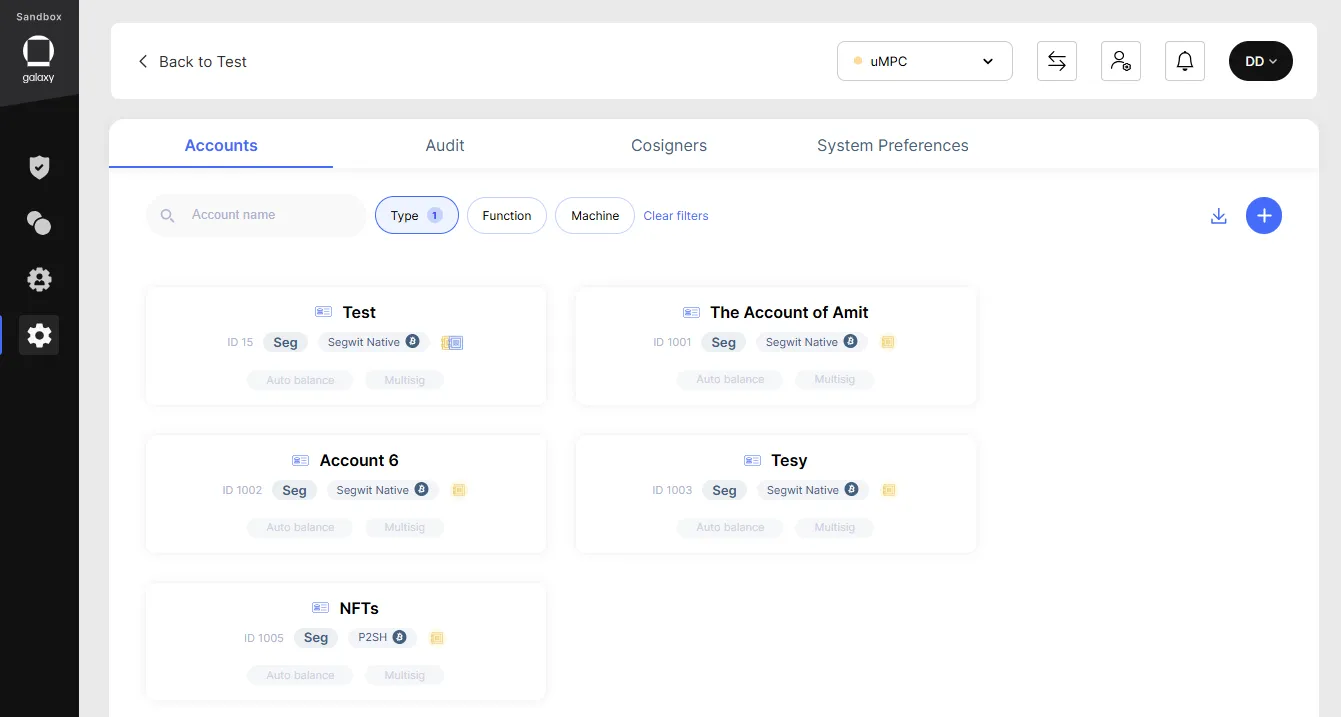Click Auto balance tag on Test card

pos(300,380)
